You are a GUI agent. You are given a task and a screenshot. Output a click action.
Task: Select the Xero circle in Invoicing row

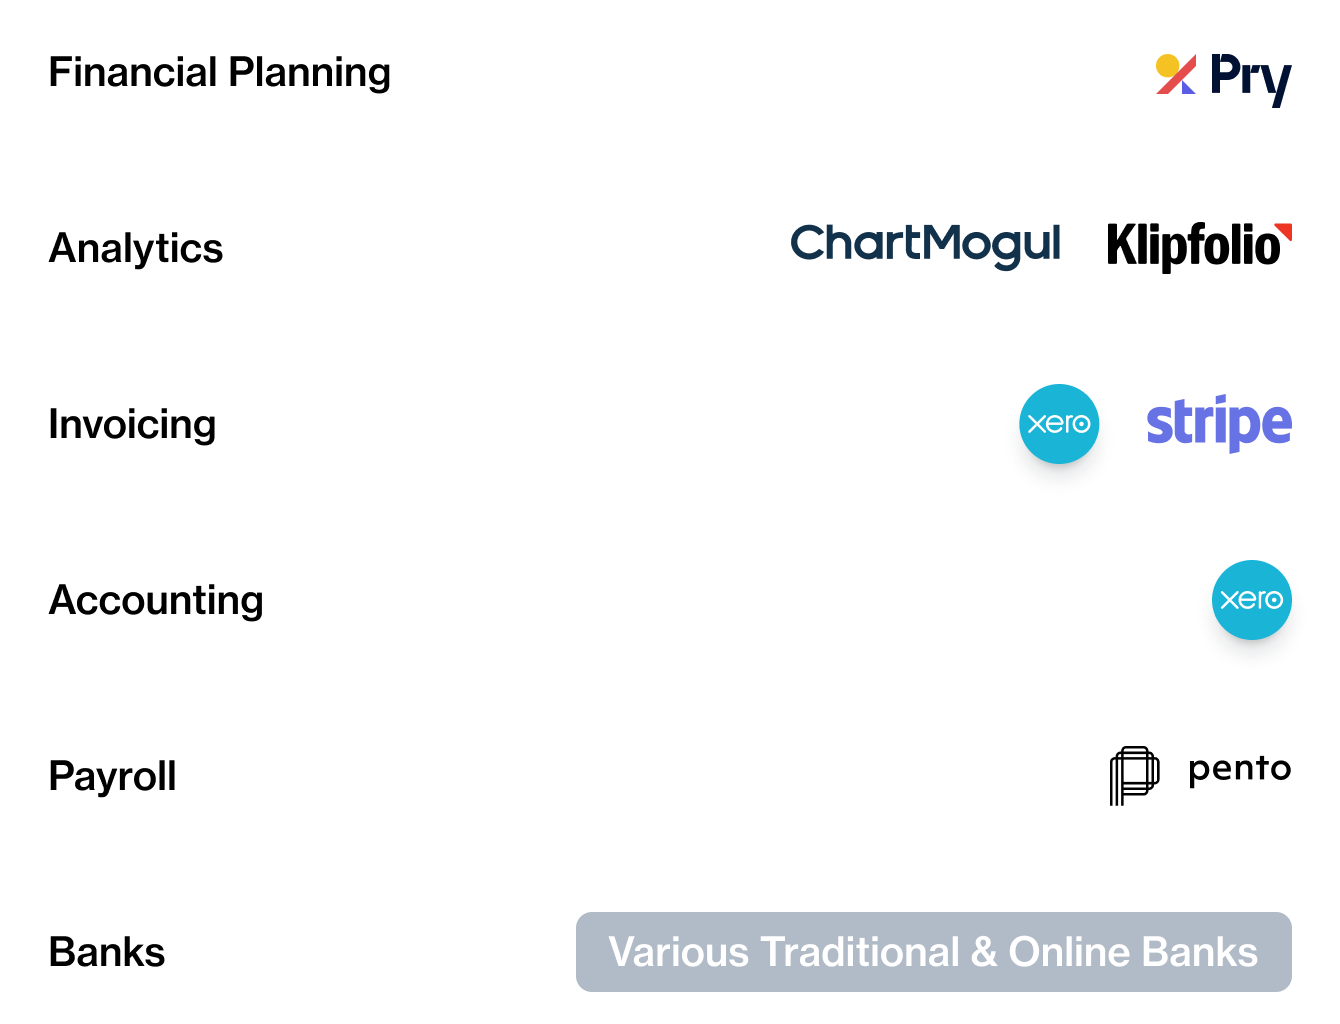(1059, 424)
